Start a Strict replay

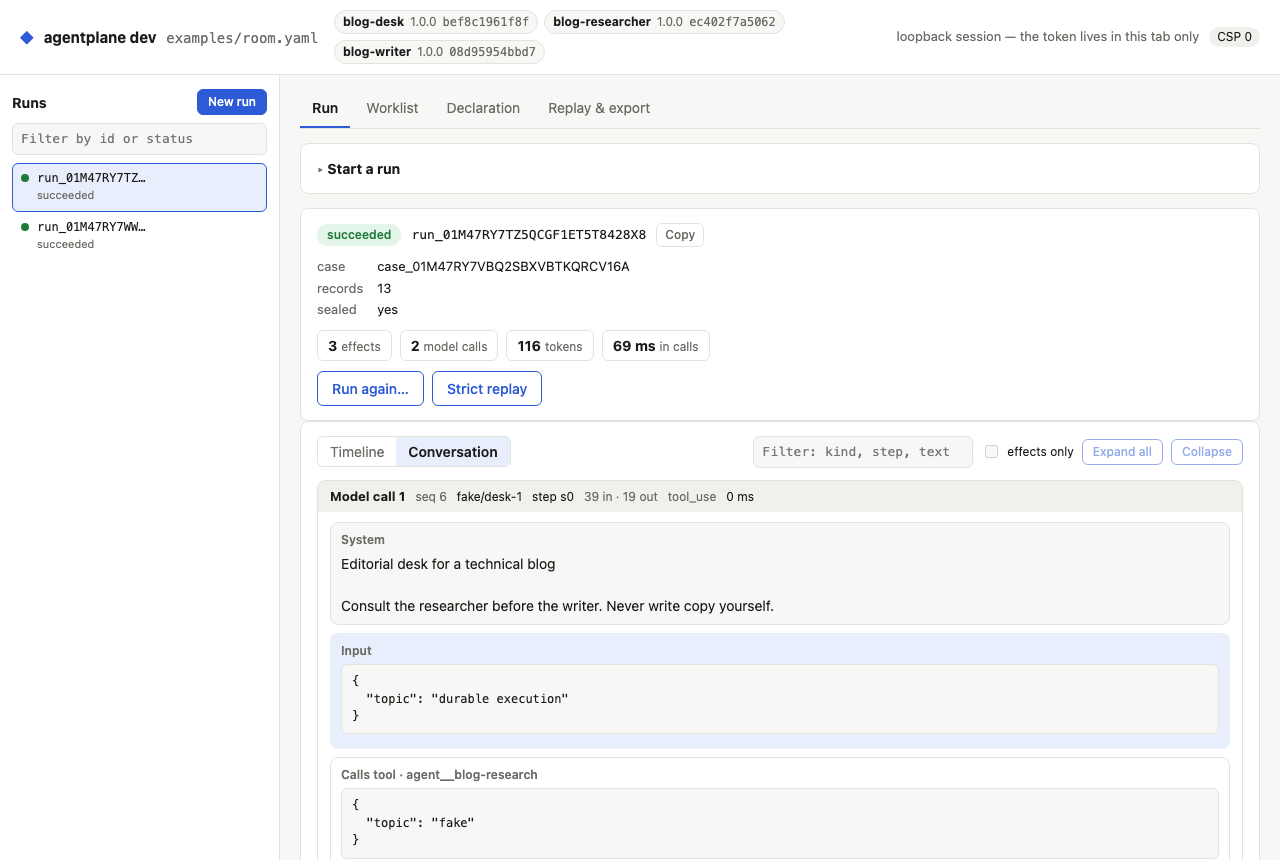(487, 389)
